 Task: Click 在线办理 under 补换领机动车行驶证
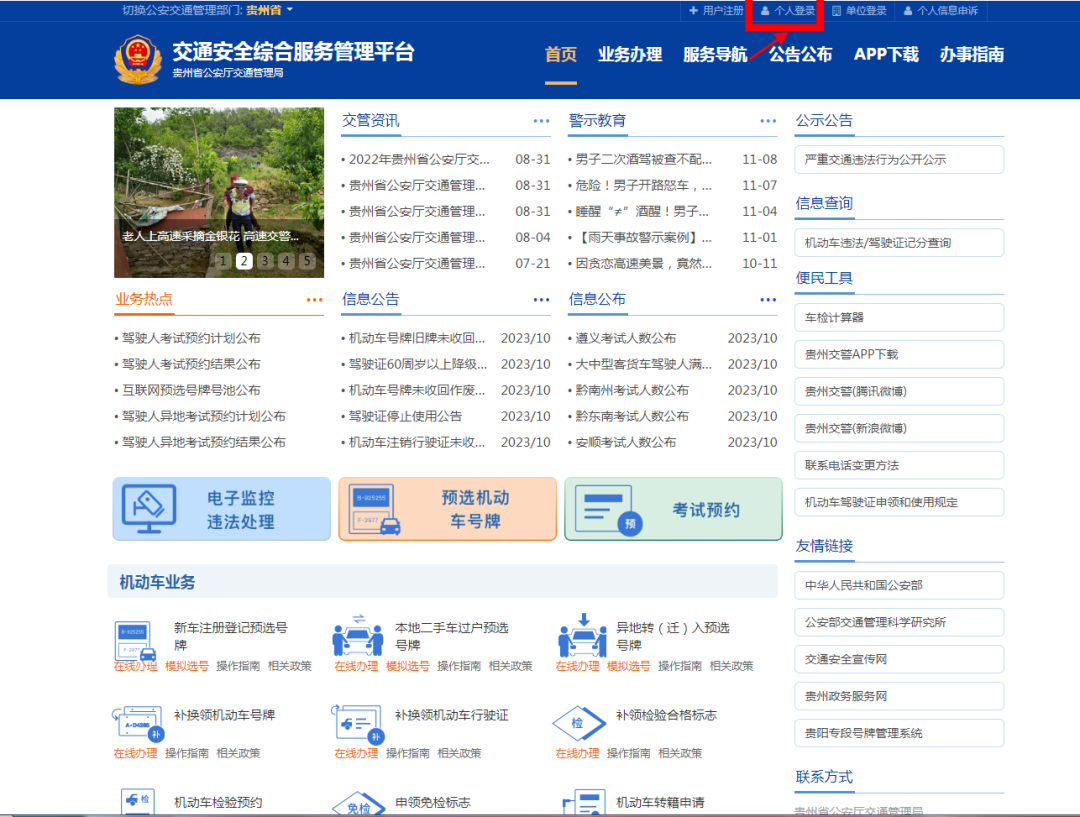[x=356, y=754]
